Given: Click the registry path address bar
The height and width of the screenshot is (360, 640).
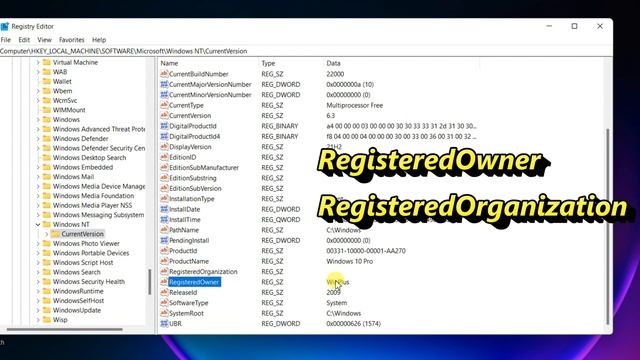Looking at the screenshot, I should (x=306, y=51).
